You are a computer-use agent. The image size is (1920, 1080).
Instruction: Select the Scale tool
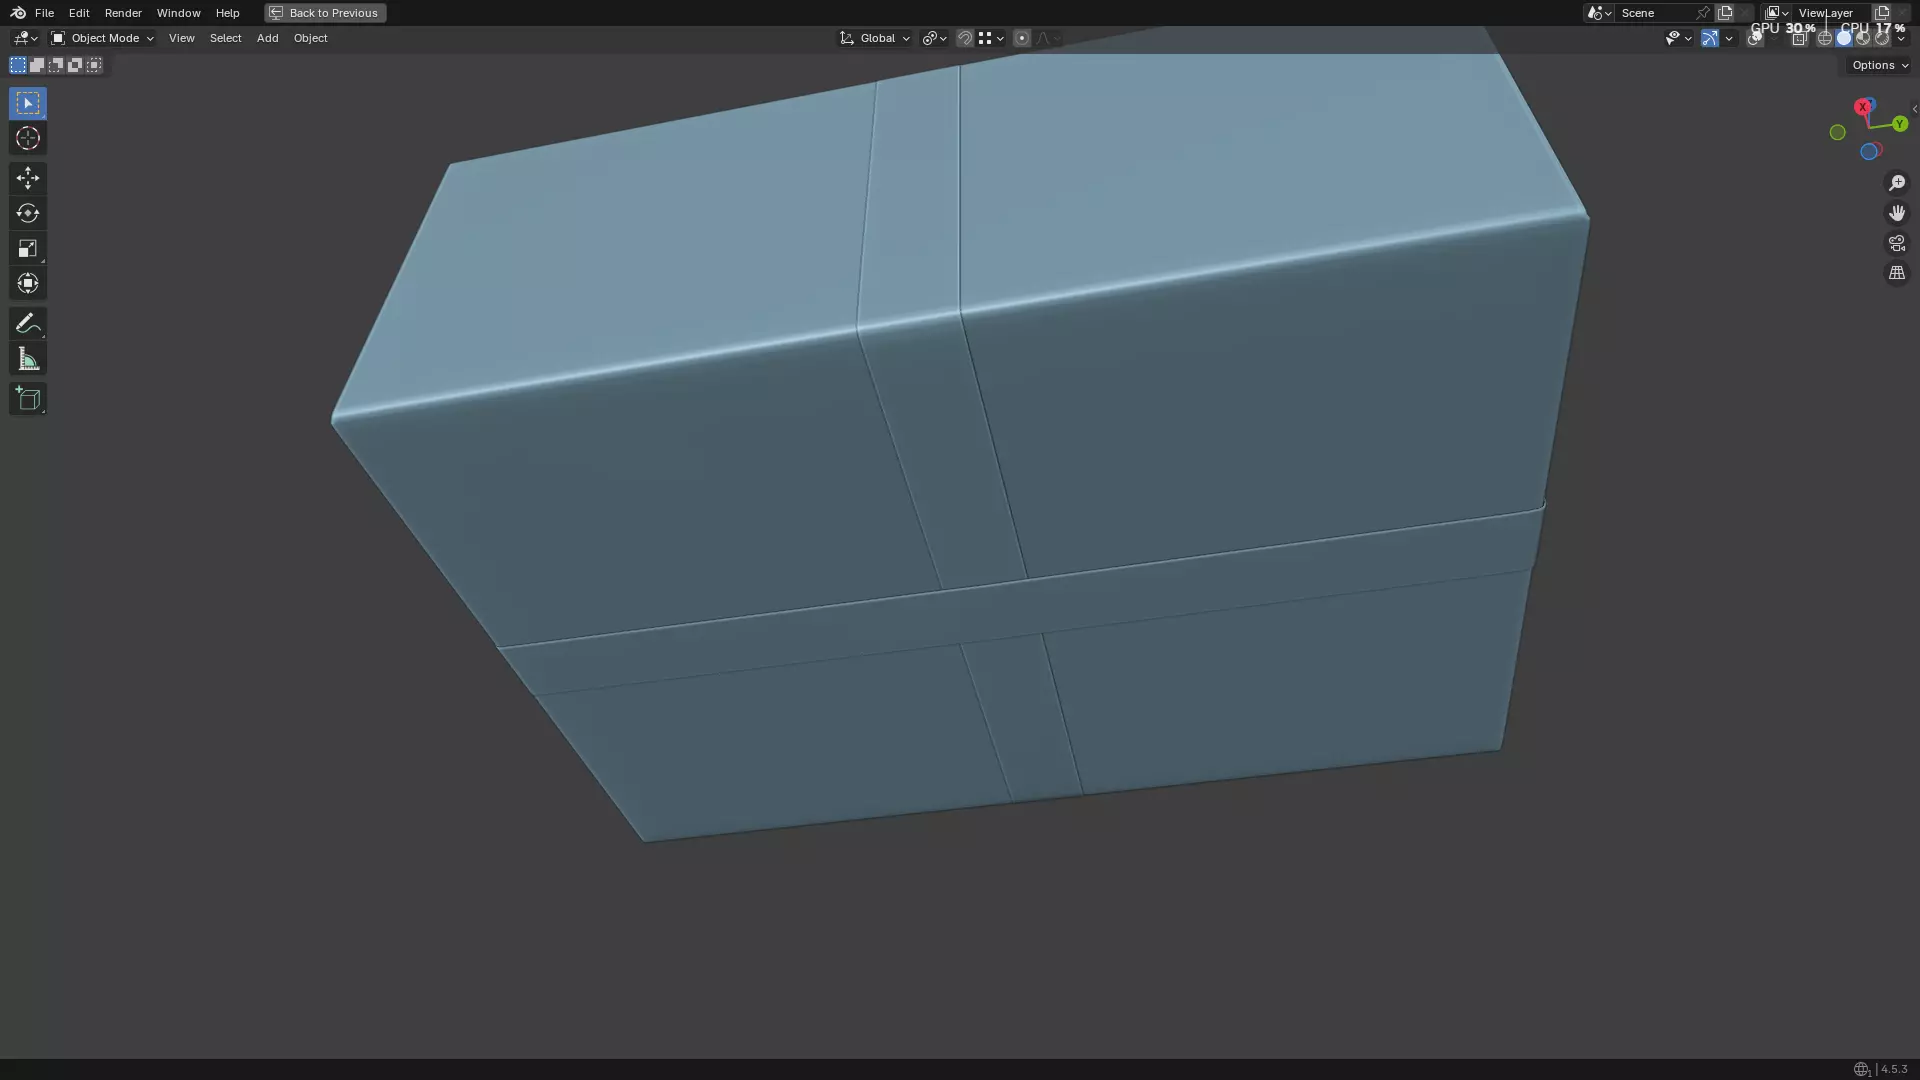tap(28, 248)
